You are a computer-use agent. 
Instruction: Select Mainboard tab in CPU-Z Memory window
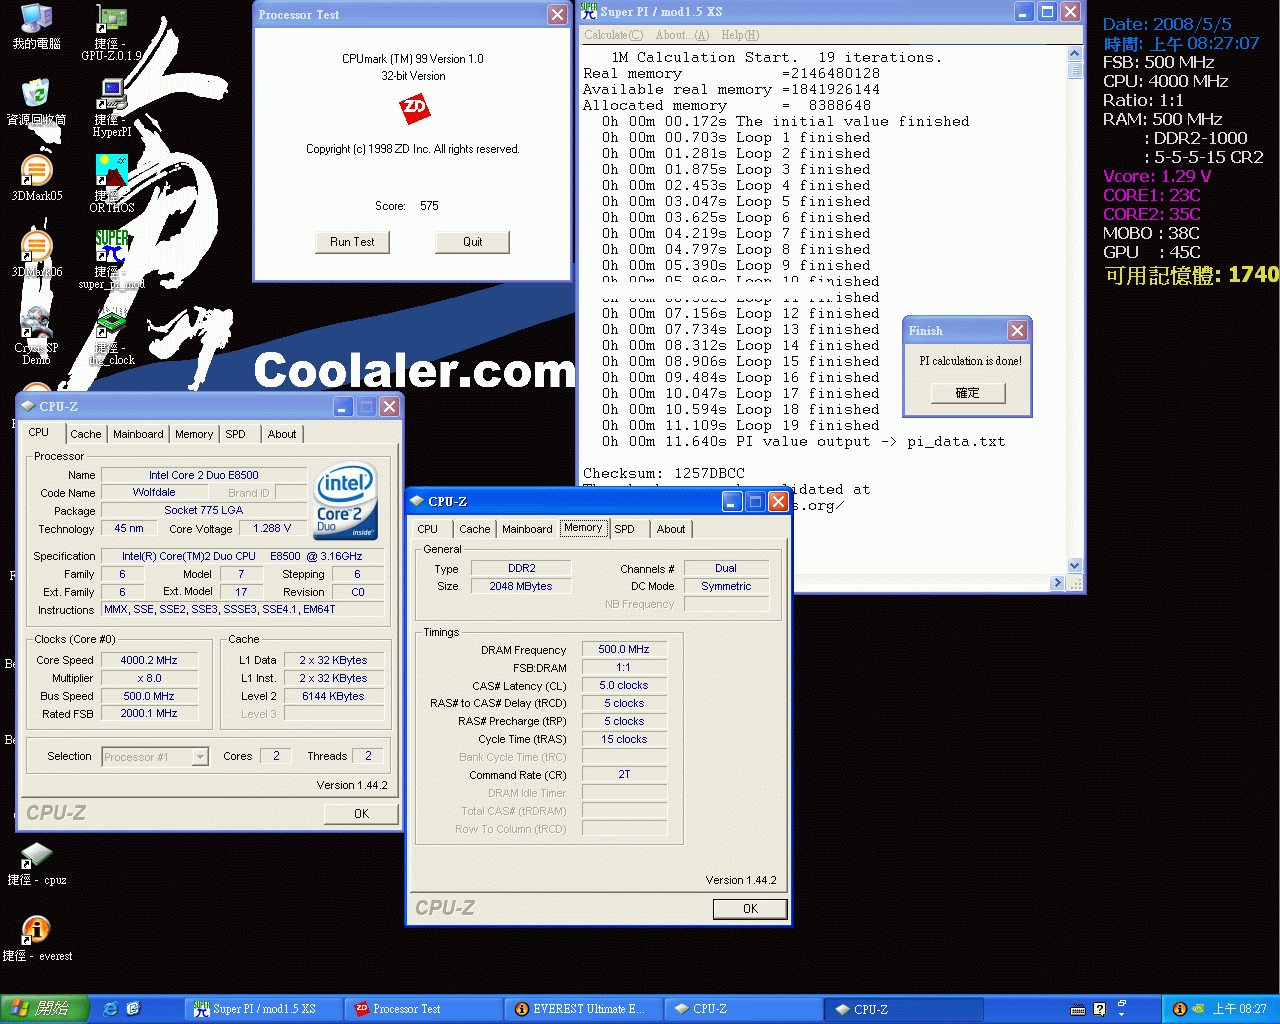pos(527,529)
